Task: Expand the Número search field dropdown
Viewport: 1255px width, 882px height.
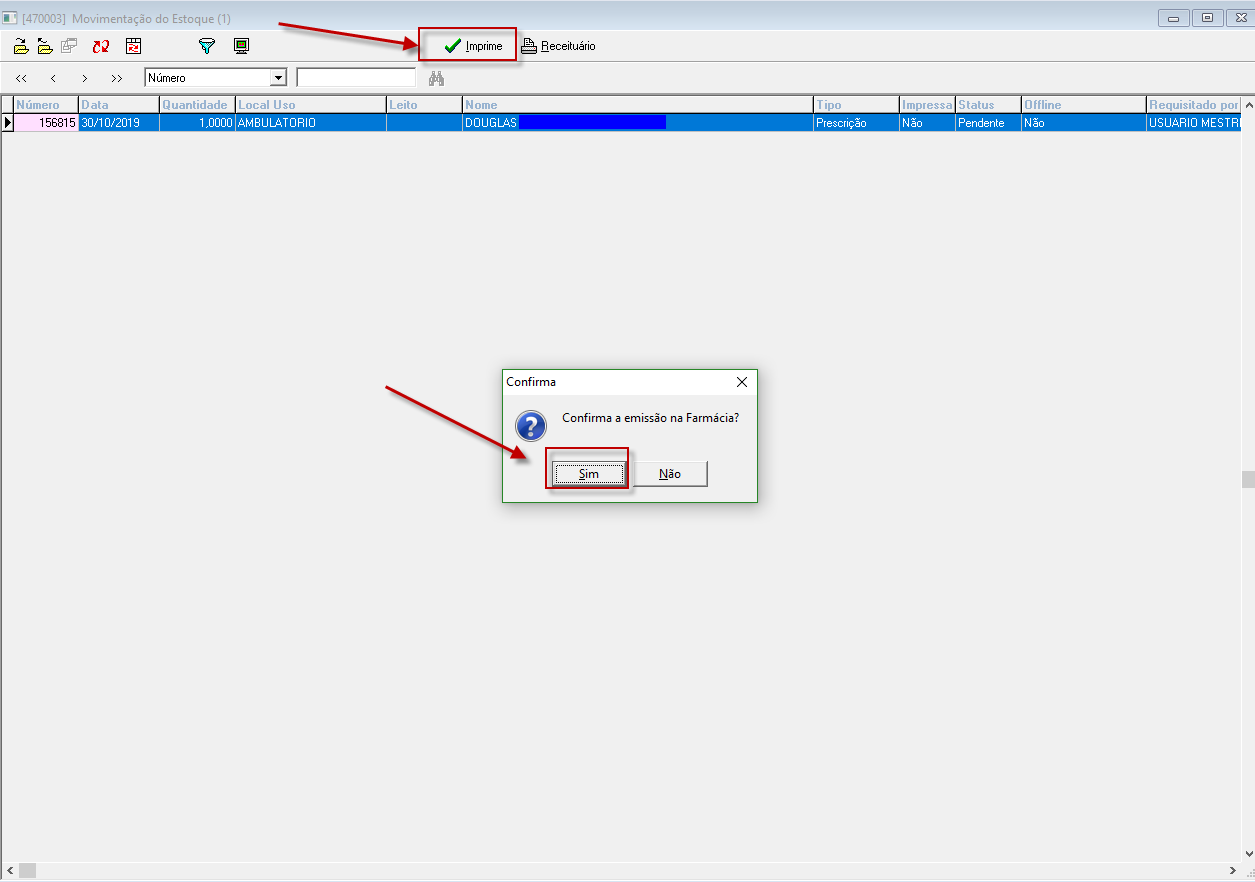Action: (278, 78)
